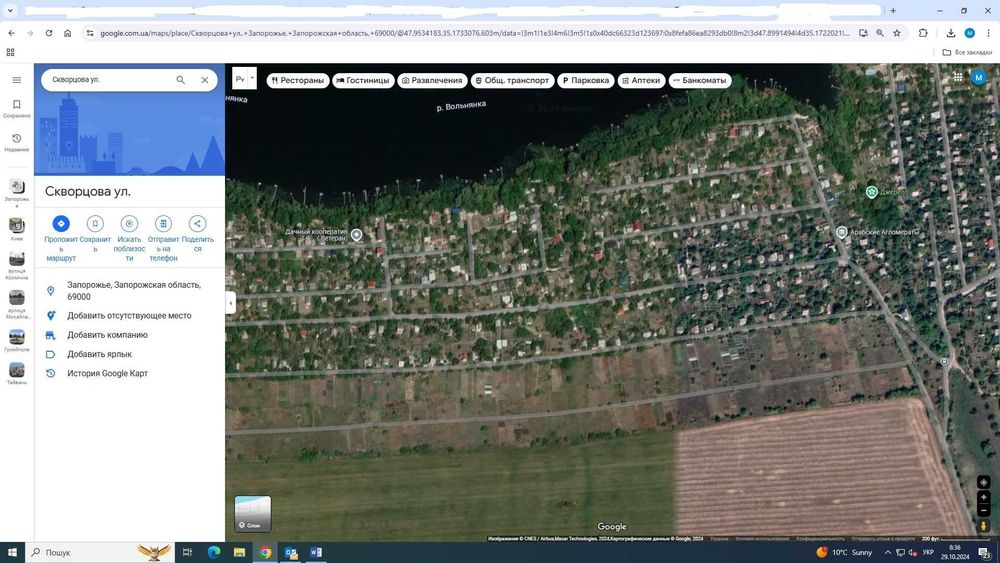Screen dimensions: 1000x563
Task: Open the Сохранено (Saved) sidebar item
Action: point(17,108)
